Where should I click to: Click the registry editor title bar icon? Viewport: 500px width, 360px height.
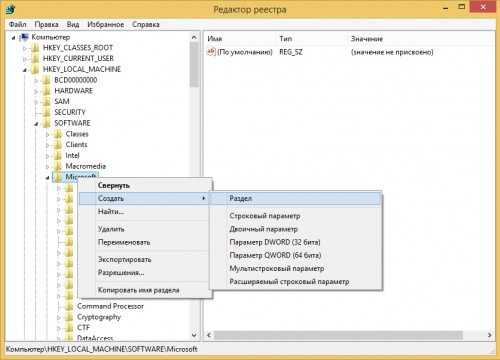pyautogui.click(x=10, y=9)
